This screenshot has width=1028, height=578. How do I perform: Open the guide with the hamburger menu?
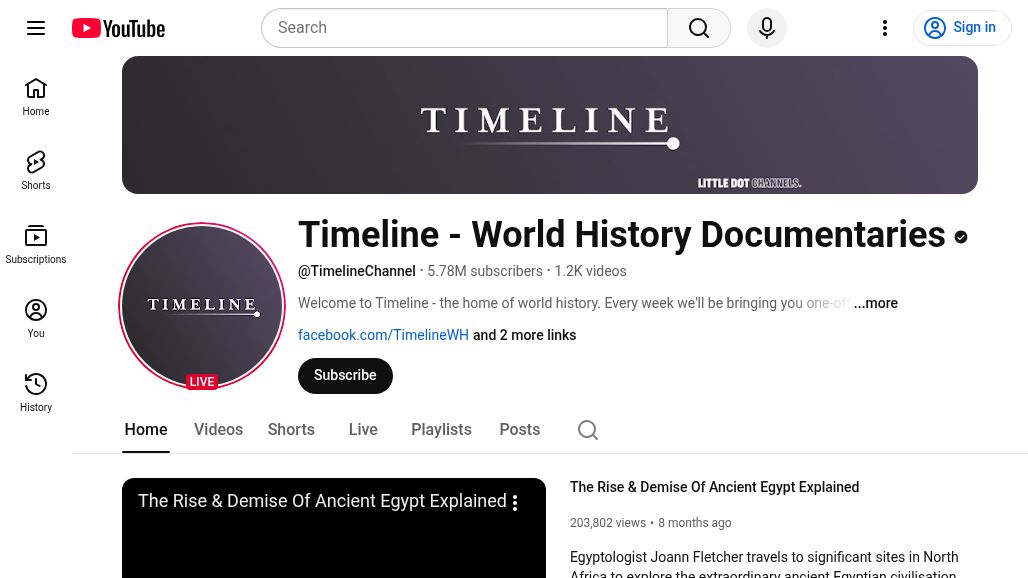(x=36, y=27)
